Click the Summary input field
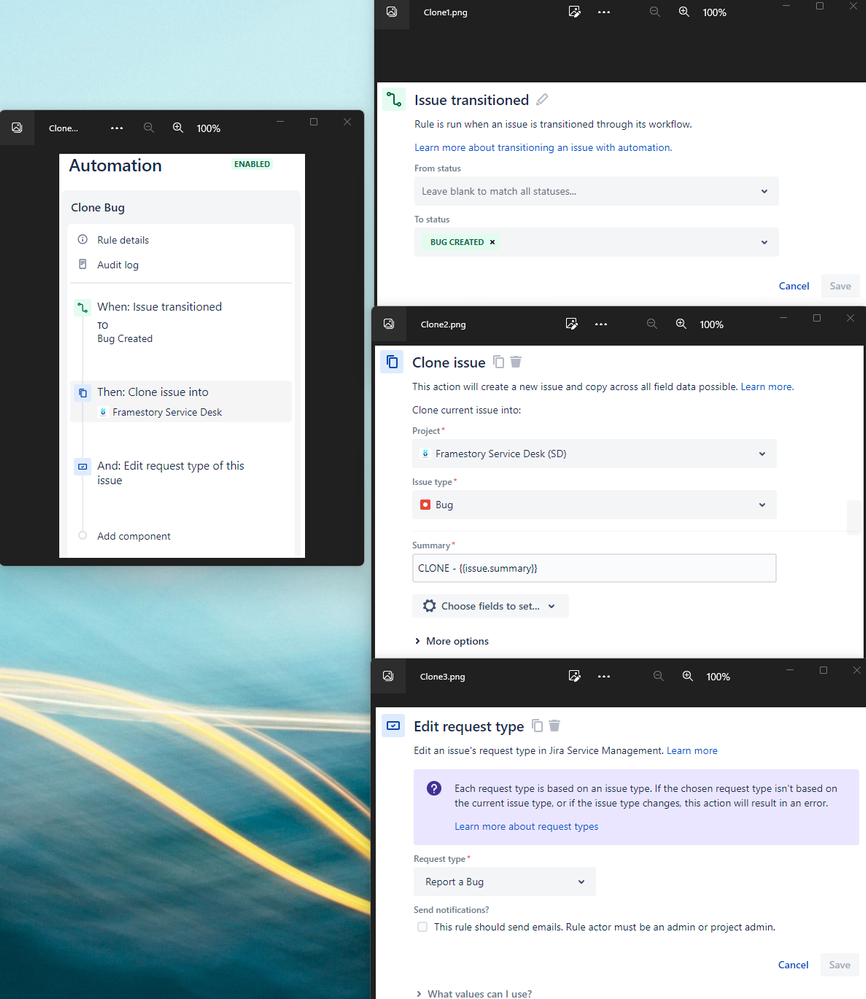The image size is (866, 999). pyautogui.click(x=594, y=568)
